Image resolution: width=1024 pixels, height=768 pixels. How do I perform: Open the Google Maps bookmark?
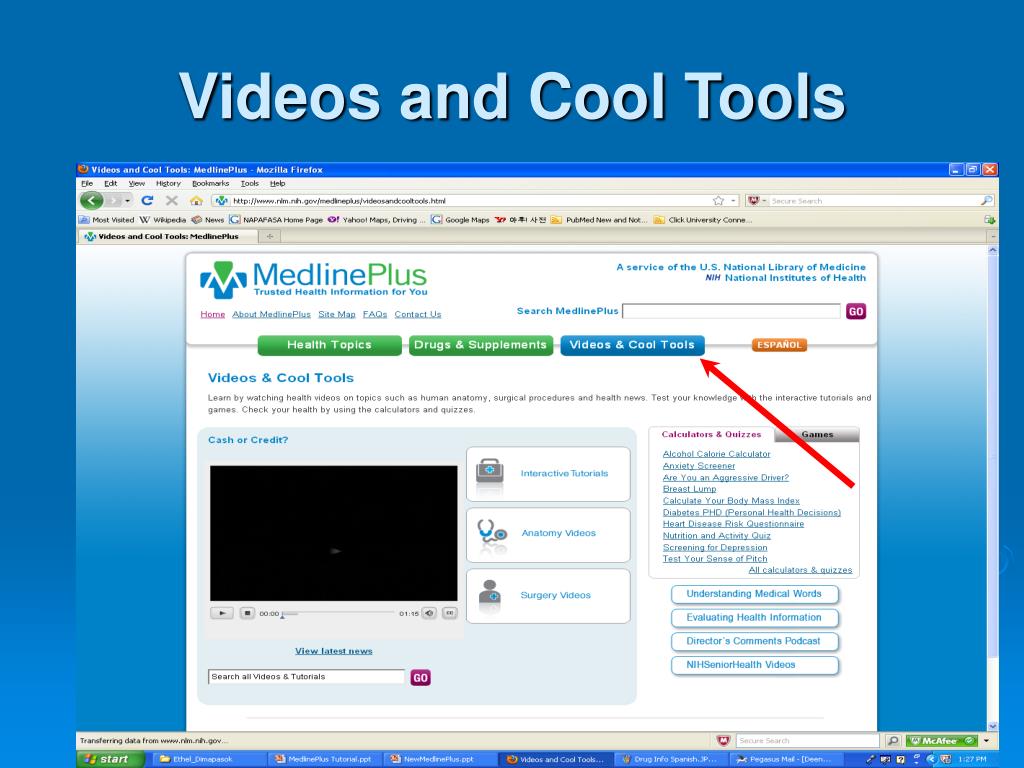pyautogui.click(x=460, y=220)
